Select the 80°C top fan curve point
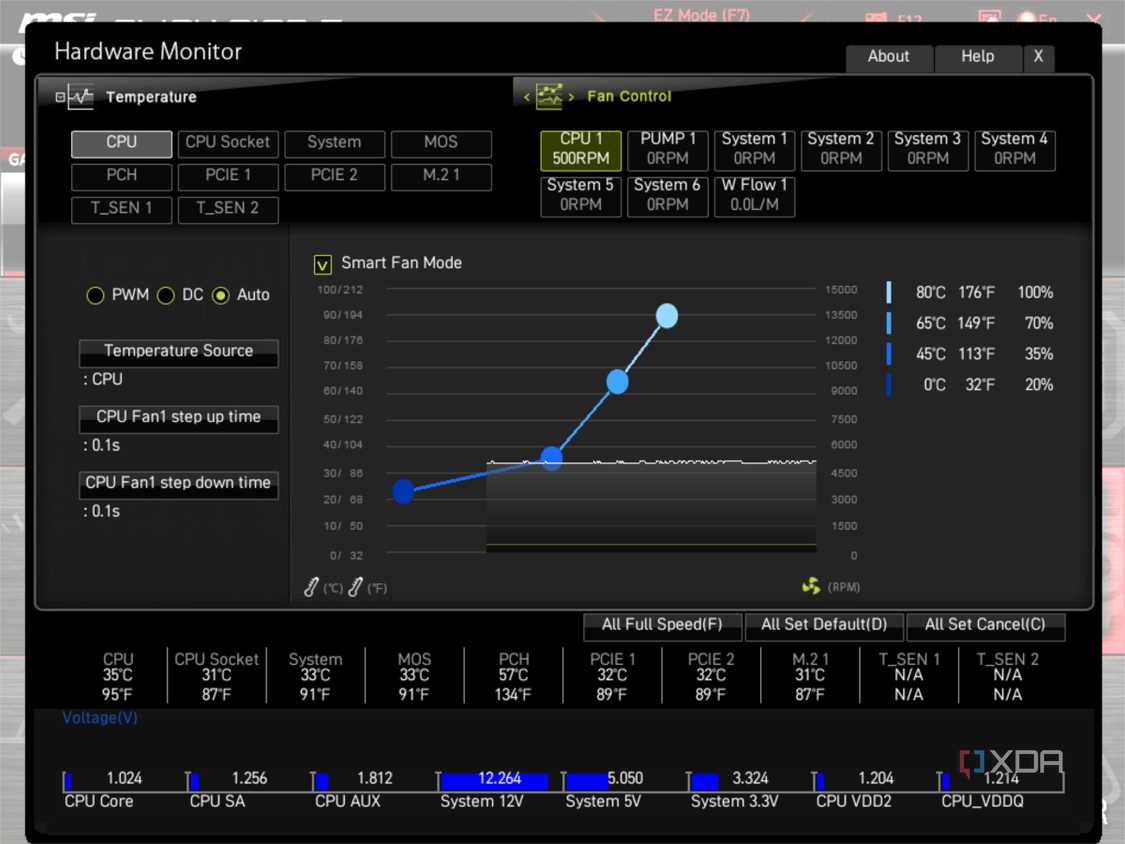 click(x=667, y=316)
